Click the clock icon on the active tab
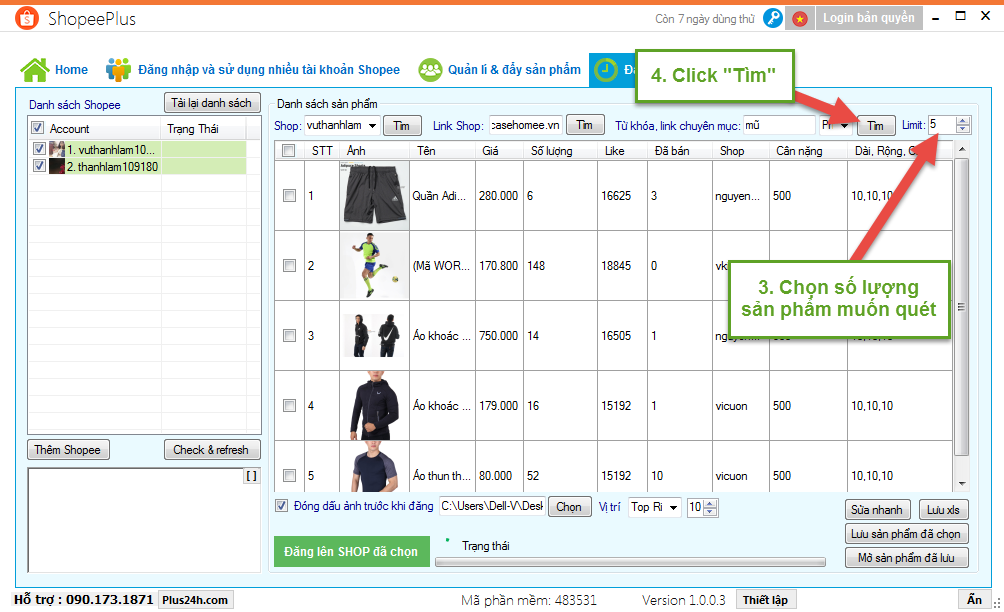 point(607,70)
